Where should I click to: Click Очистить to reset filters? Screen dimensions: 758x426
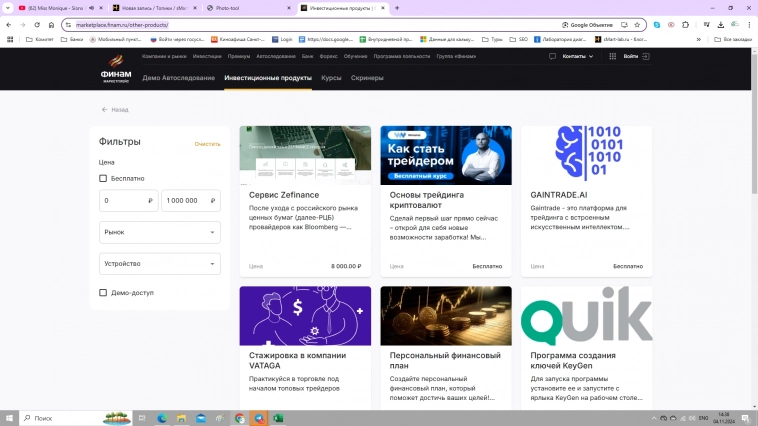[207, 144]
